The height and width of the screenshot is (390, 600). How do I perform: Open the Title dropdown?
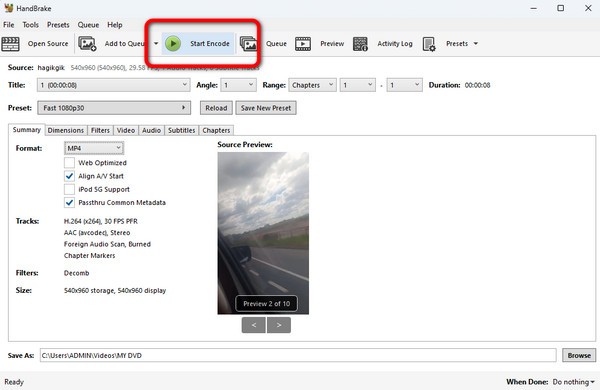114,85
